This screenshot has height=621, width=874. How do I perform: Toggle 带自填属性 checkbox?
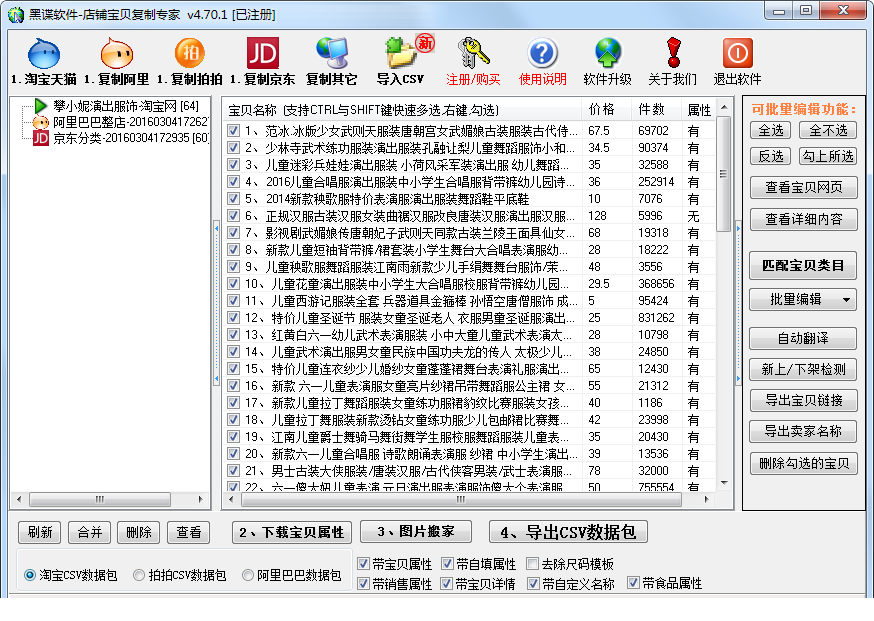pyautogui.click(x=447, y=564)
